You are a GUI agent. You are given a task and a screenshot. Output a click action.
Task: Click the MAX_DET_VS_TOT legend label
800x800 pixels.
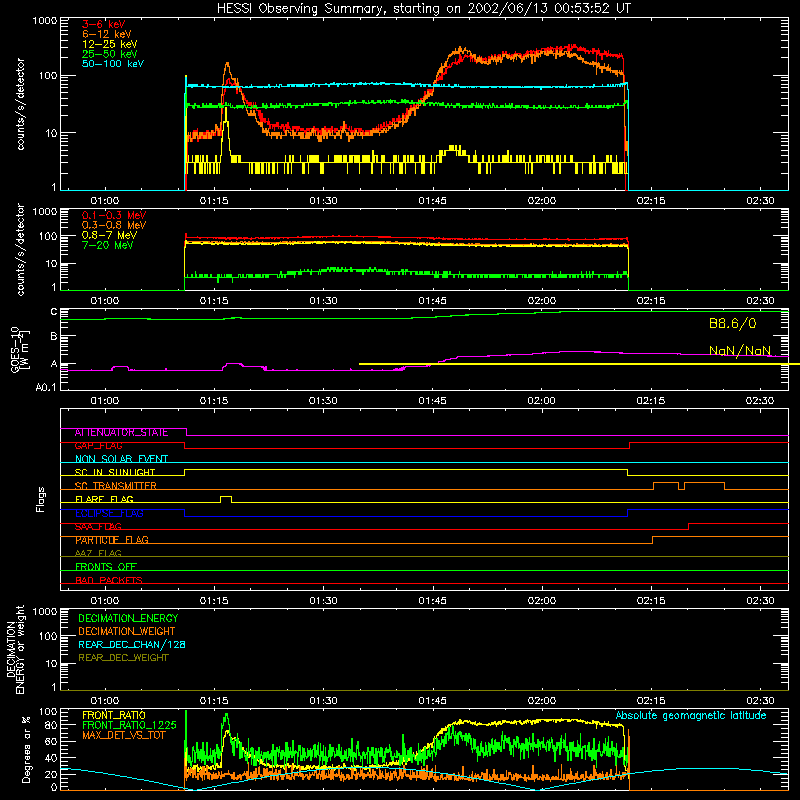(123, 735)
